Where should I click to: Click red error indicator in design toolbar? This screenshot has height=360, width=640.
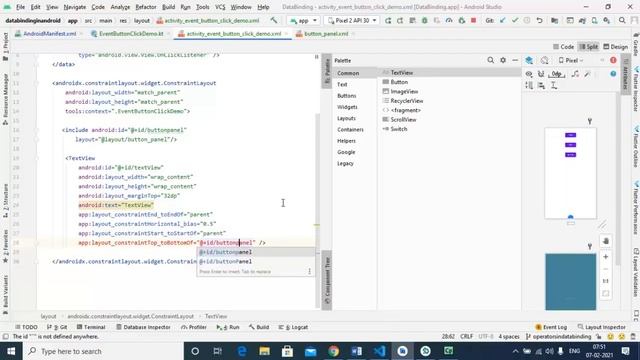pos(613,60)
